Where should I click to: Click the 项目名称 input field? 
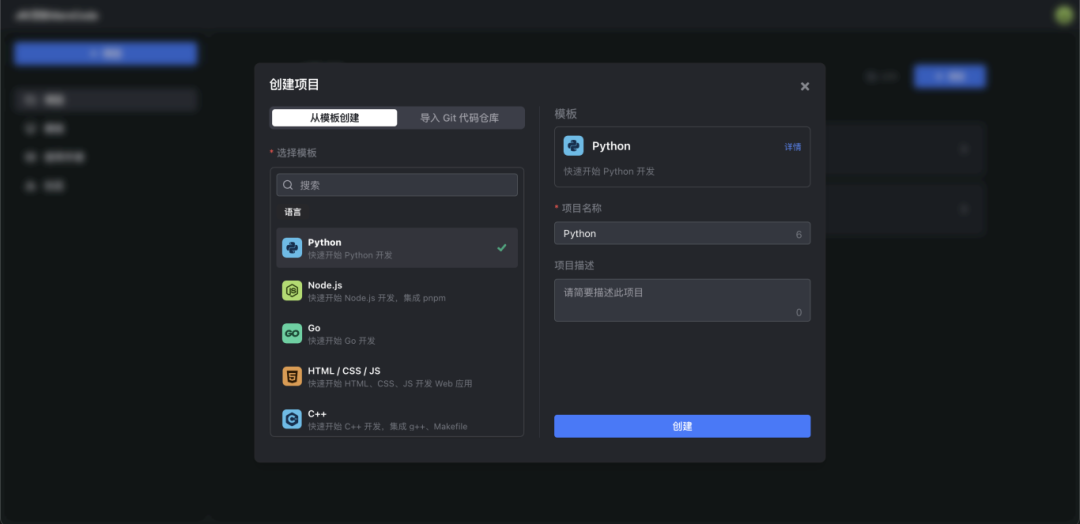click(x=682, y=233)
